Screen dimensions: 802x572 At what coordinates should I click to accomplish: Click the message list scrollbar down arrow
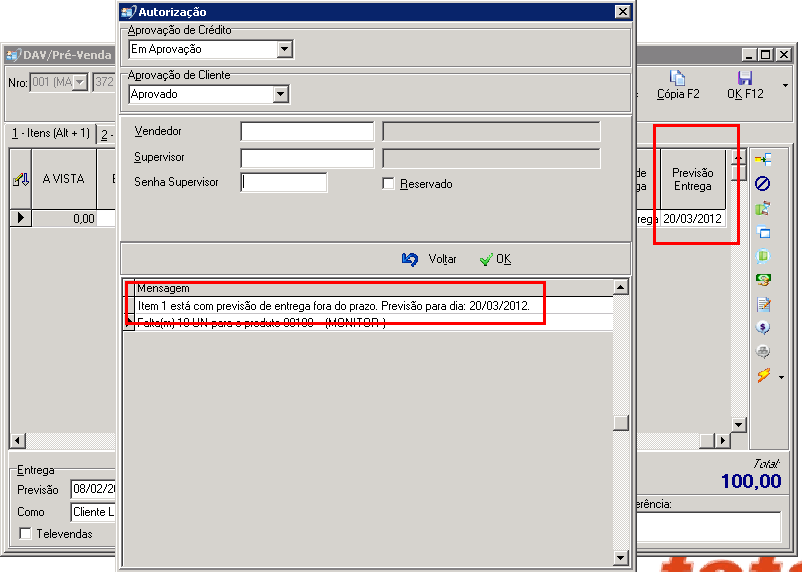620,557
